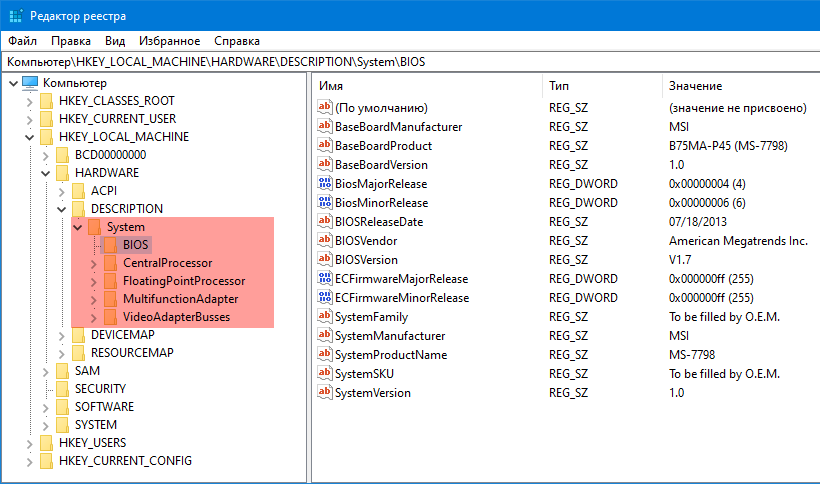This screenshot has width=820, height=484.
Task: Expand the HKEY_CURRENT_CONFIG node arrow
Action: tap(28, 461)
